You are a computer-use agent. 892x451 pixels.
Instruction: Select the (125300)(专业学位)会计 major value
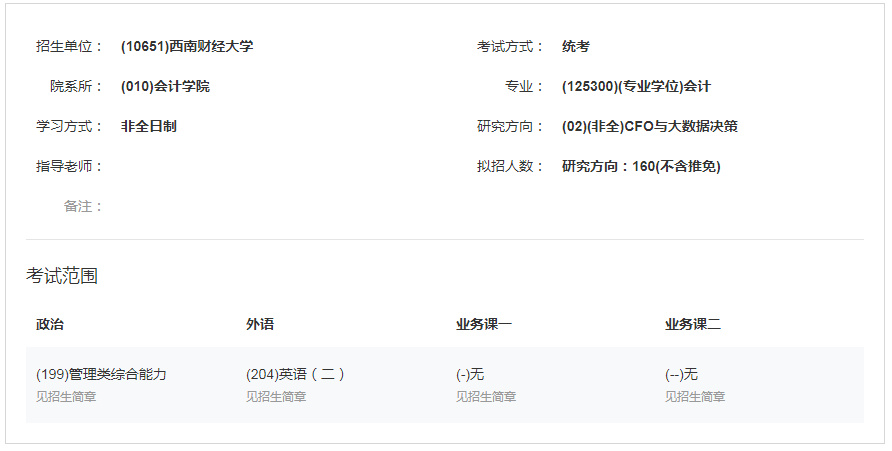[x=637, y=86]
